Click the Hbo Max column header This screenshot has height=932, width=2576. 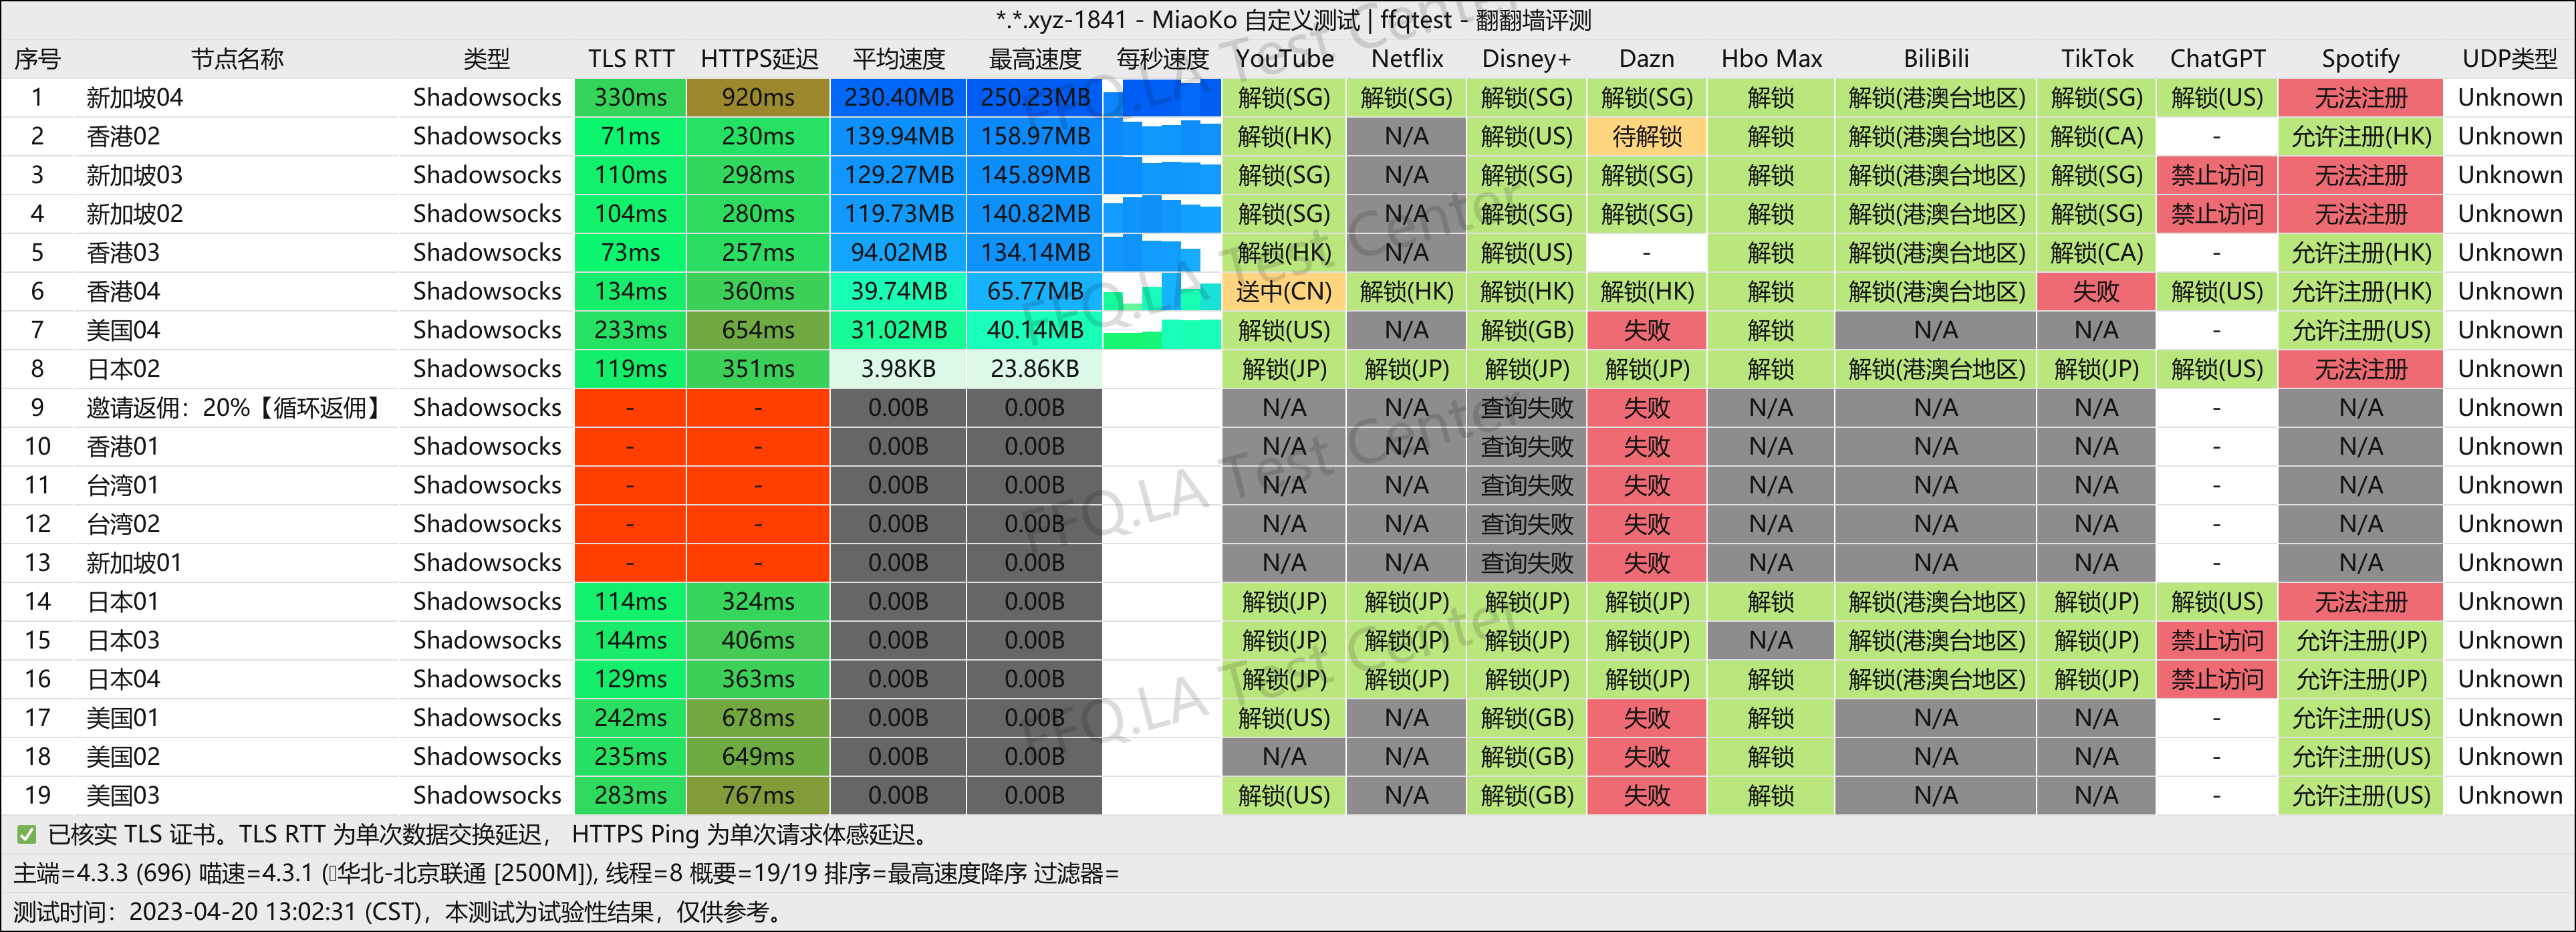(x=1770, y=59)
